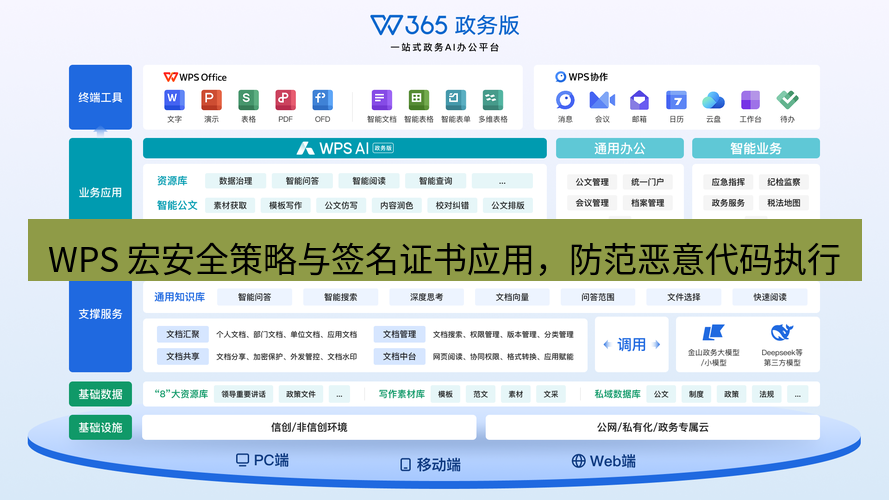Click the 深度思考 chip

tap(426, 297)
